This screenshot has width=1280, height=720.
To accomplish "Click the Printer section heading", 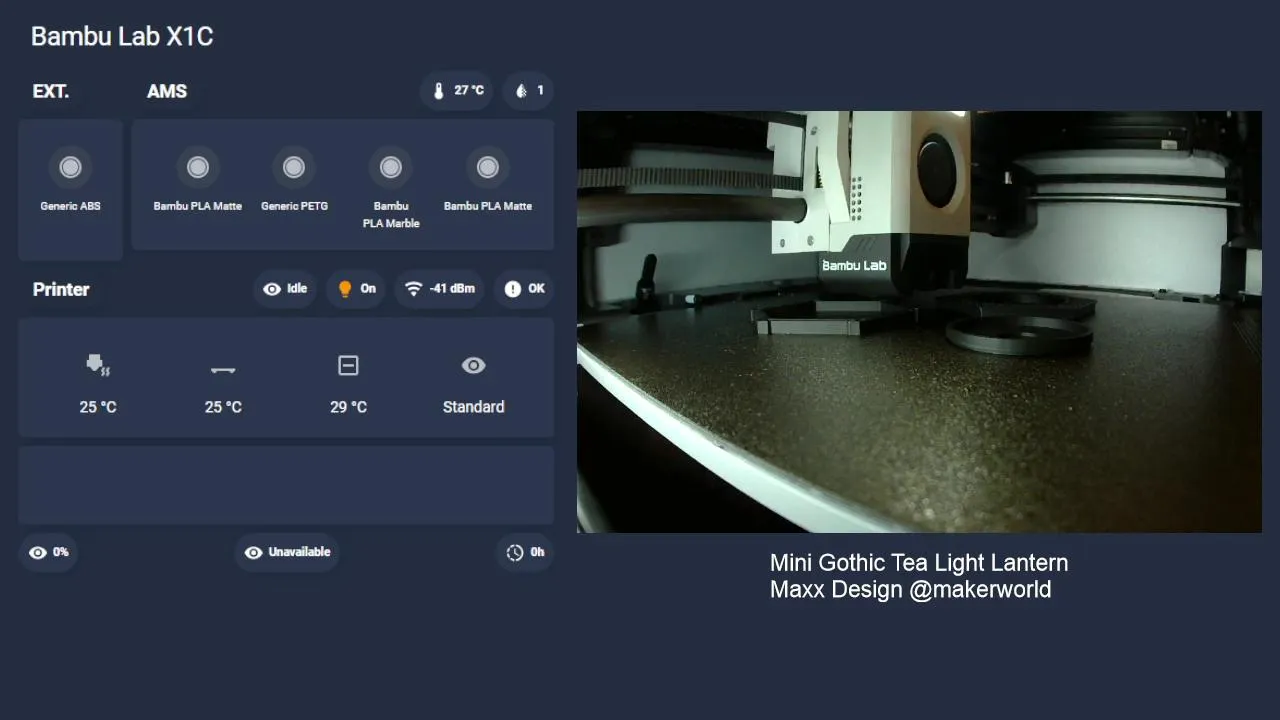I will (61, 289).
